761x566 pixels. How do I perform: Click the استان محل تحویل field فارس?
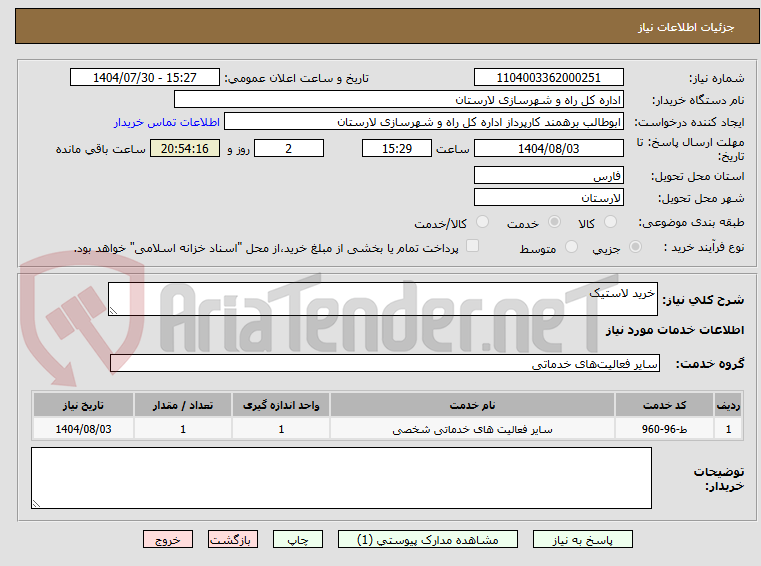[x=548, y=175]
